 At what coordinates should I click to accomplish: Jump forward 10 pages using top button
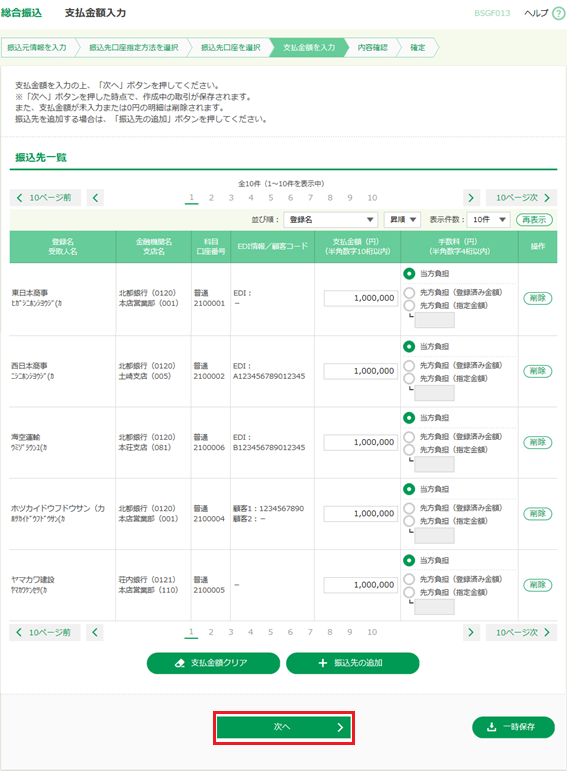click(x=521, y=198)
